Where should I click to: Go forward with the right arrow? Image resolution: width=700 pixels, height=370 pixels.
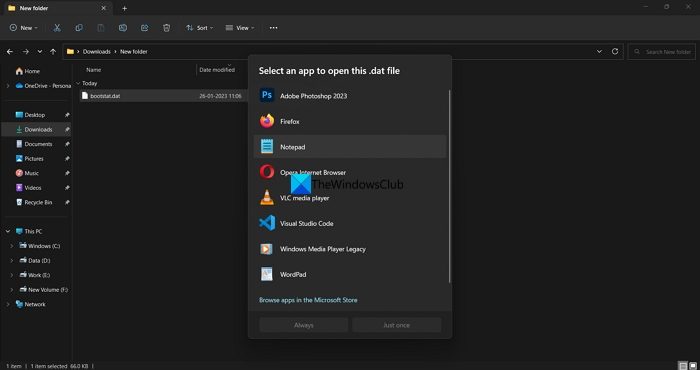[25, 52]
